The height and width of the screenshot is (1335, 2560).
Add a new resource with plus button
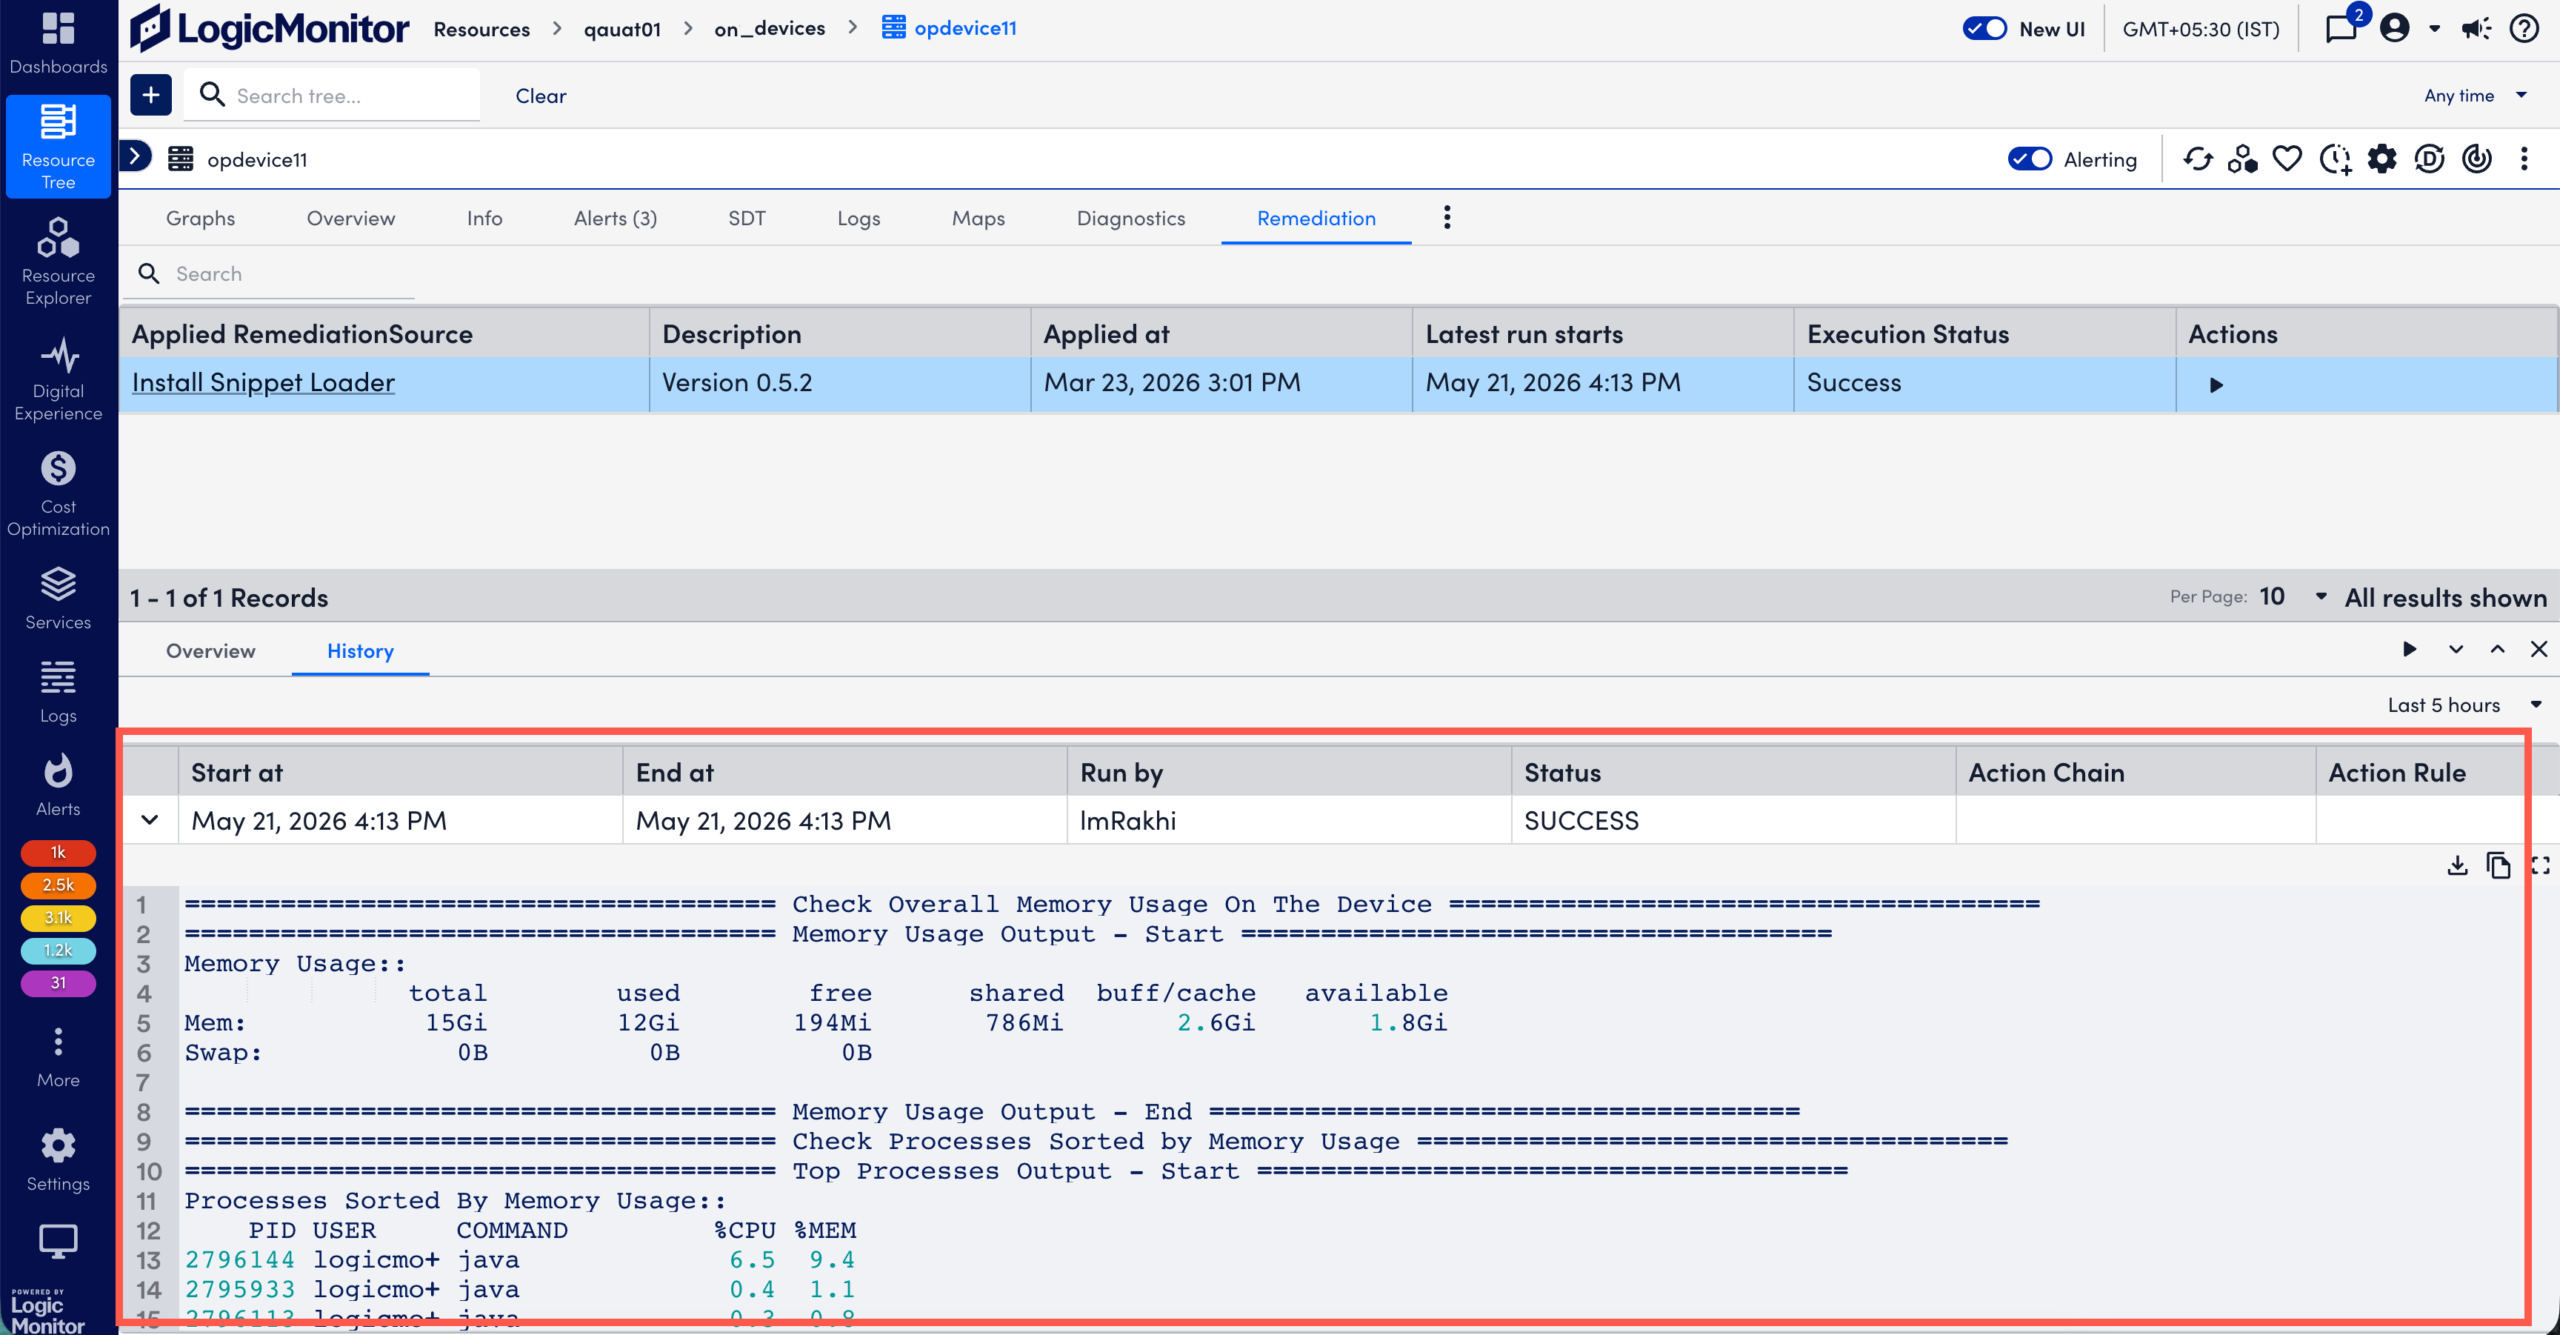(151, 95)
